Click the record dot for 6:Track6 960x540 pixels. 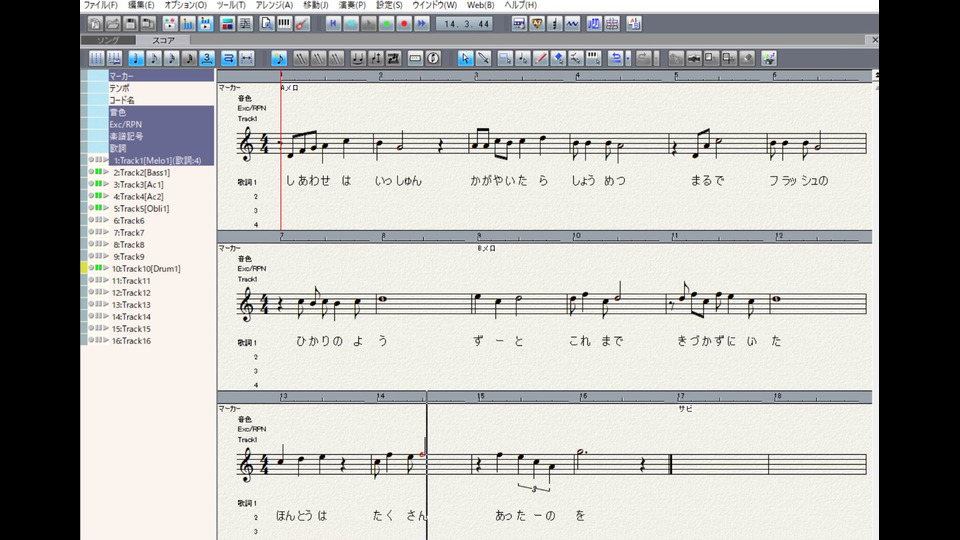[x=91, y=220]
